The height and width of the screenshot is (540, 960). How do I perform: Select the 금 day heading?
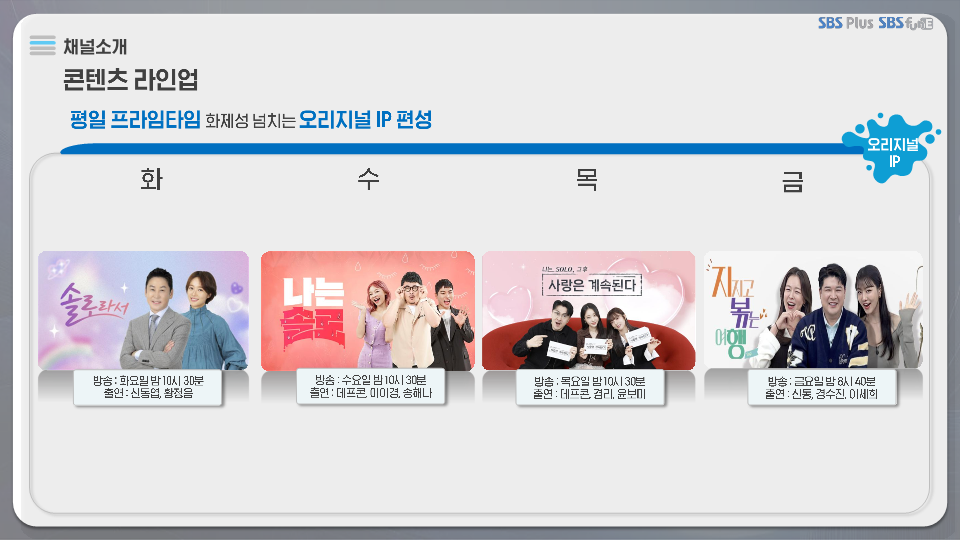792,181
